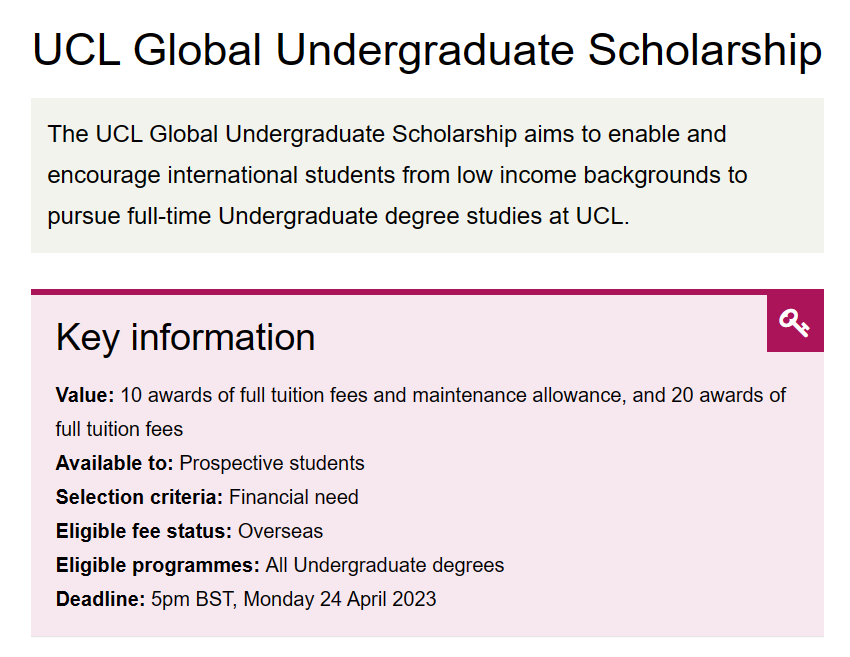Click the bold Eligible fee status label
Image resolution: width=850 pixels, height=657 pixels.
point(144,531)
